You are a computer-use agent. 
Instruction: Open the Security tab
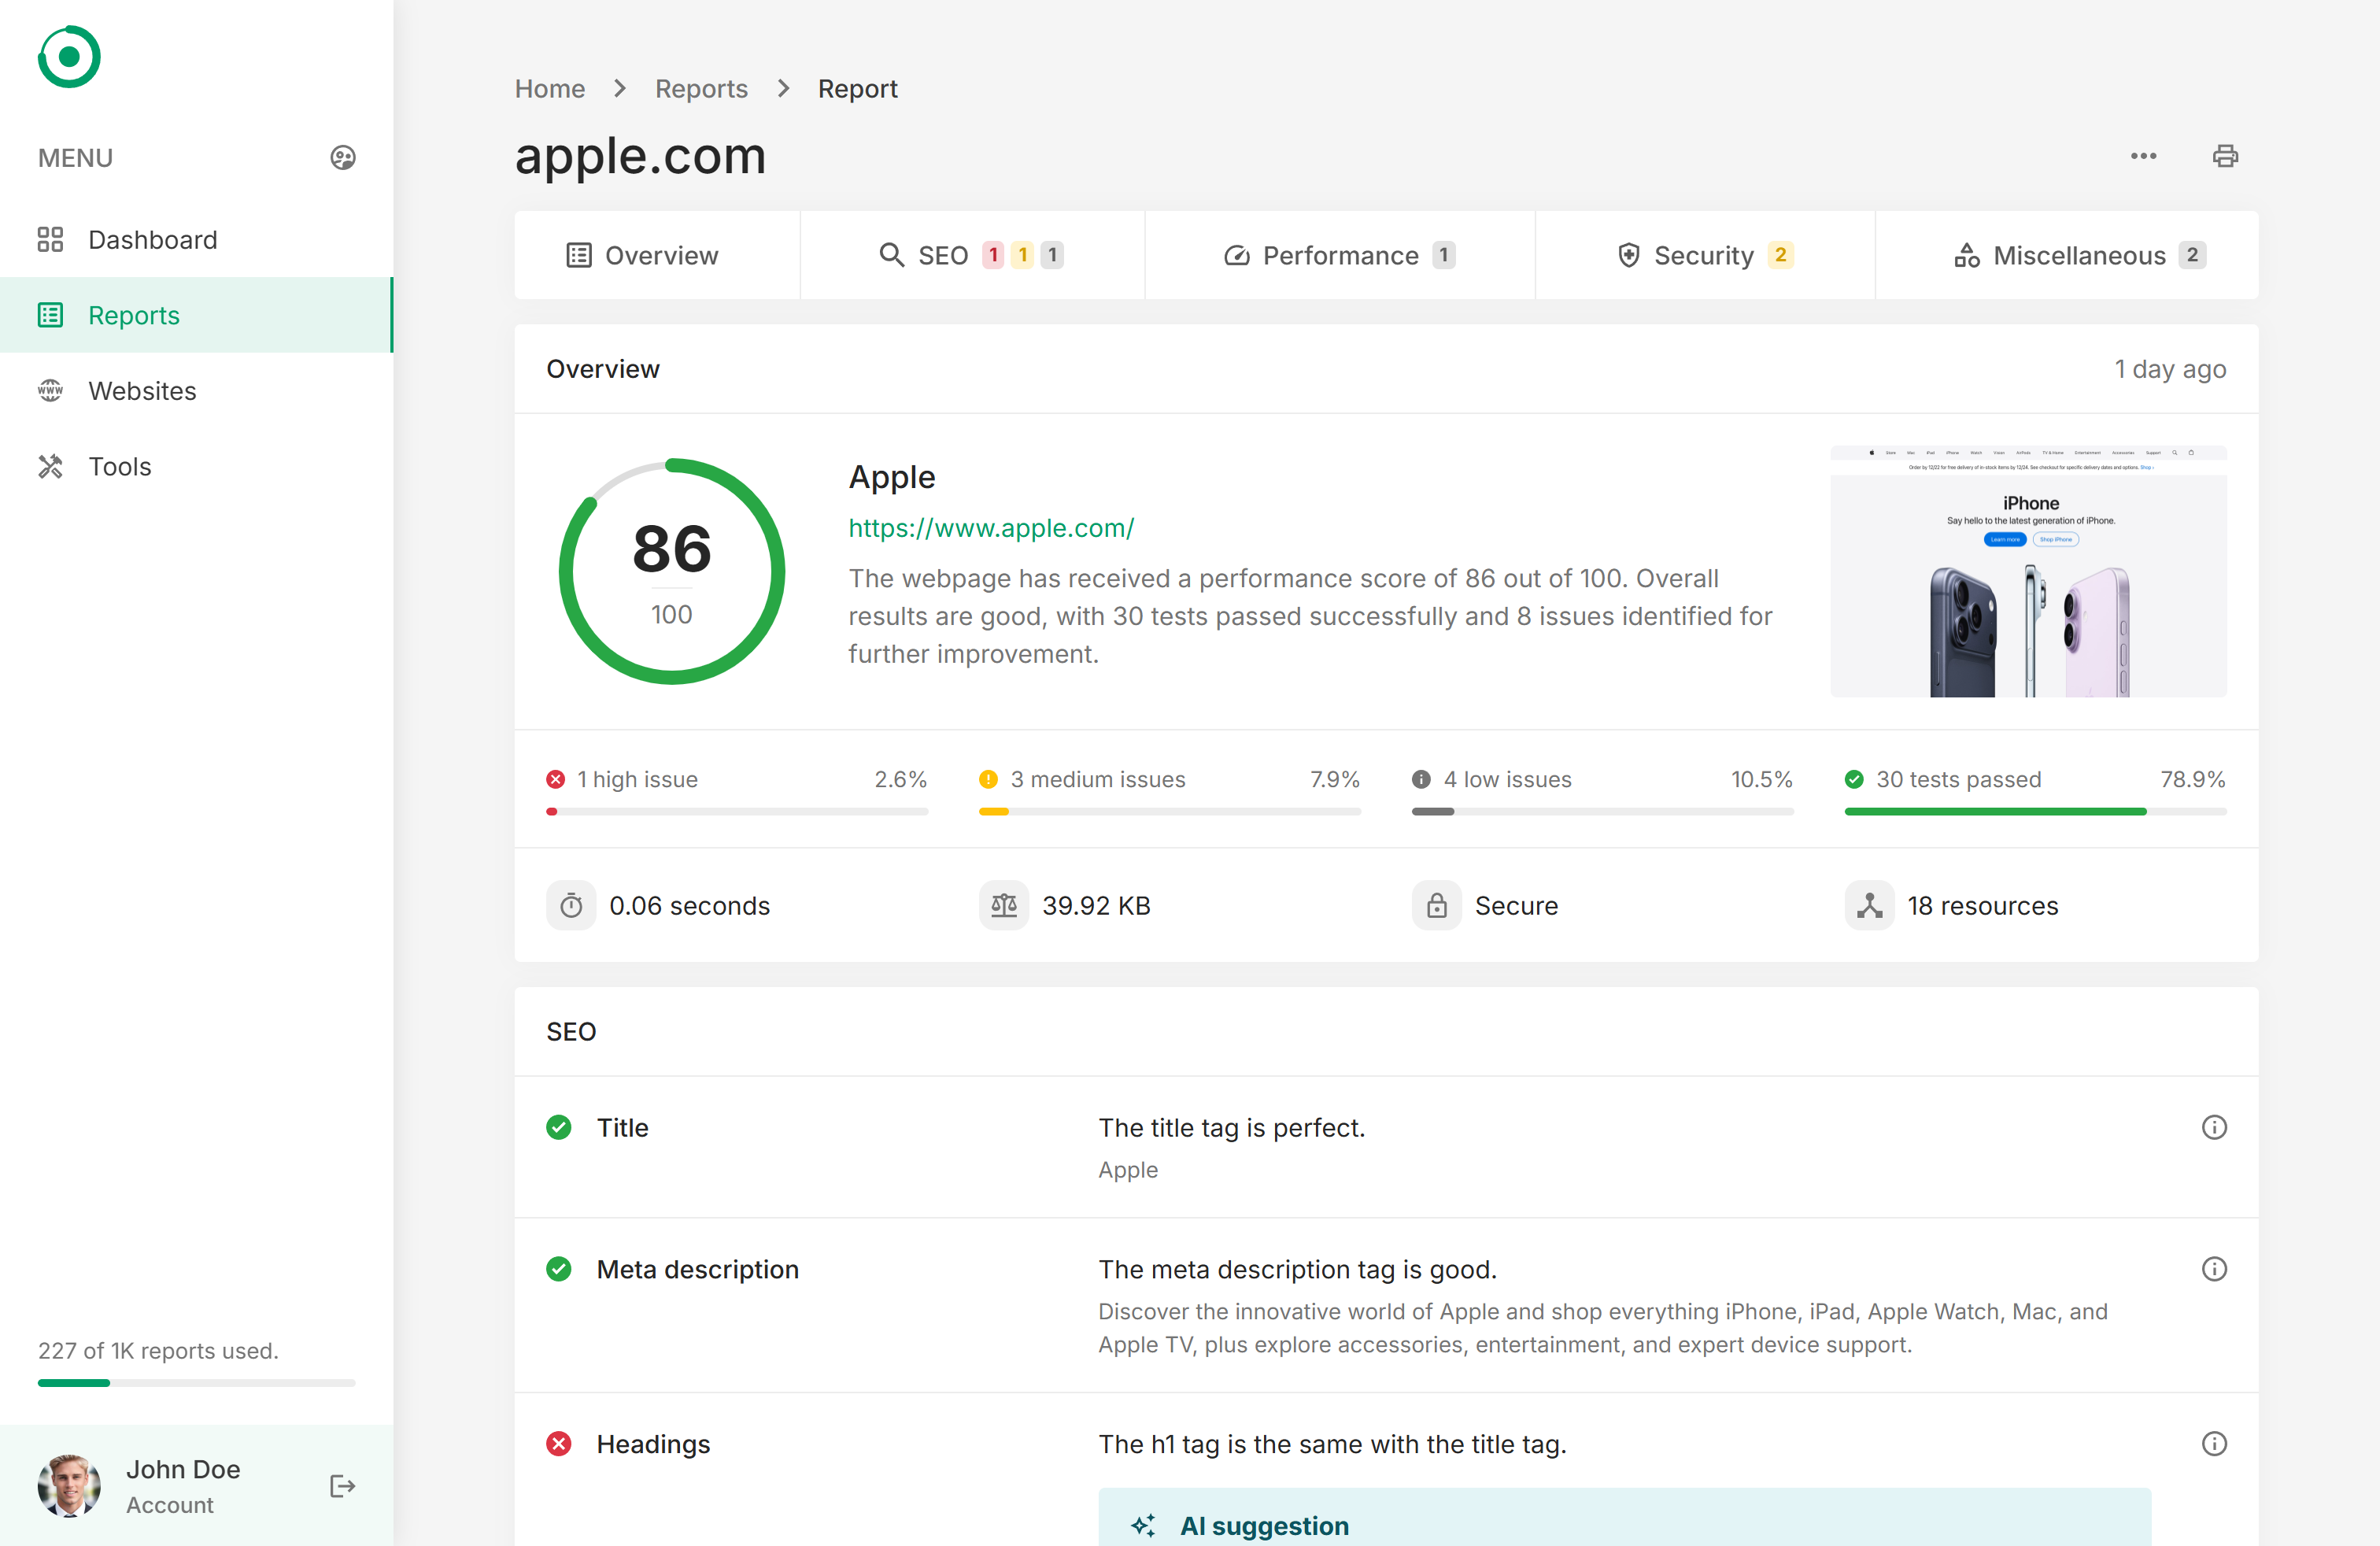coord(1703,255)
